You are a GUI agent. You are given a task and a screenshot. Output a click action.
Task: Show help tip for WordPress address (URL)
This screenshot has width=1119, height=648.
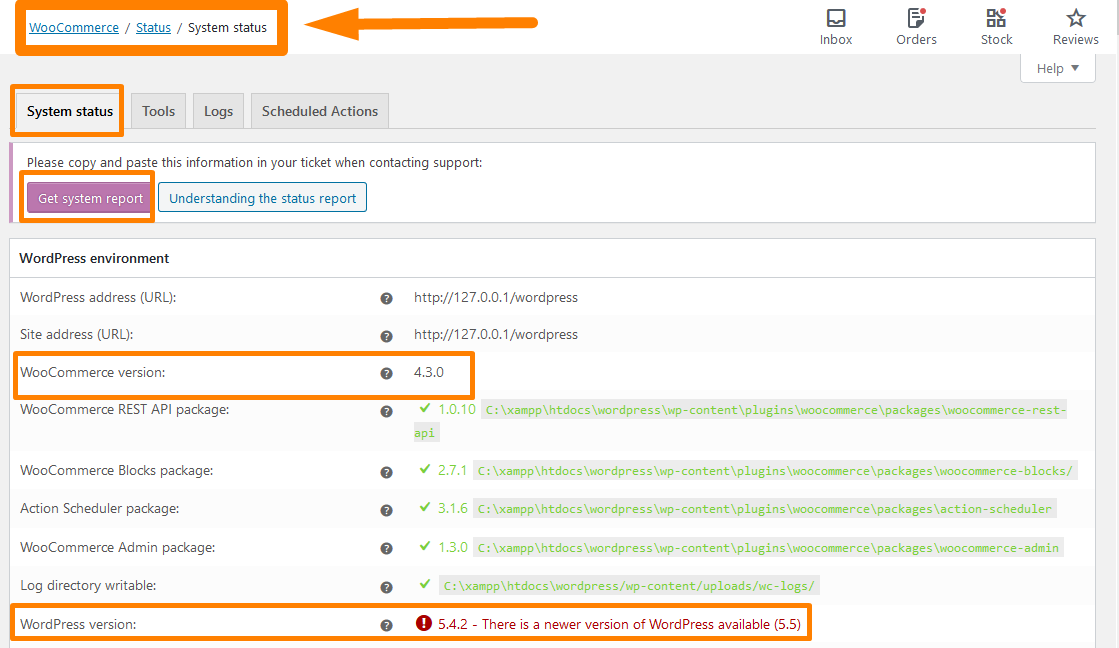386,298
